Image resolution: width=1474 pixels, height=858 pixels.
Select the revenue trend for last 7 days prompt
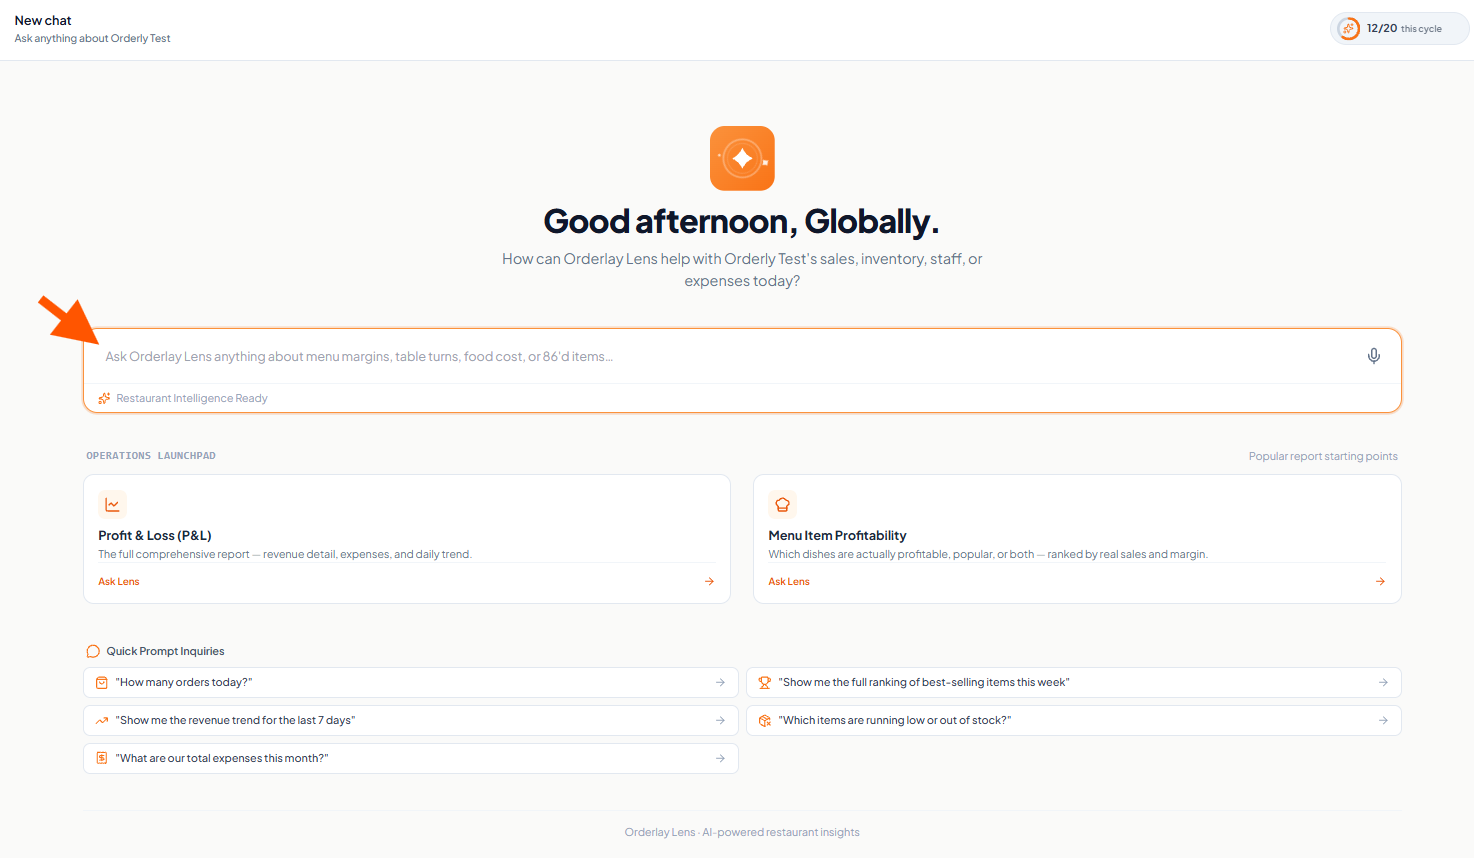pos(411,721)
